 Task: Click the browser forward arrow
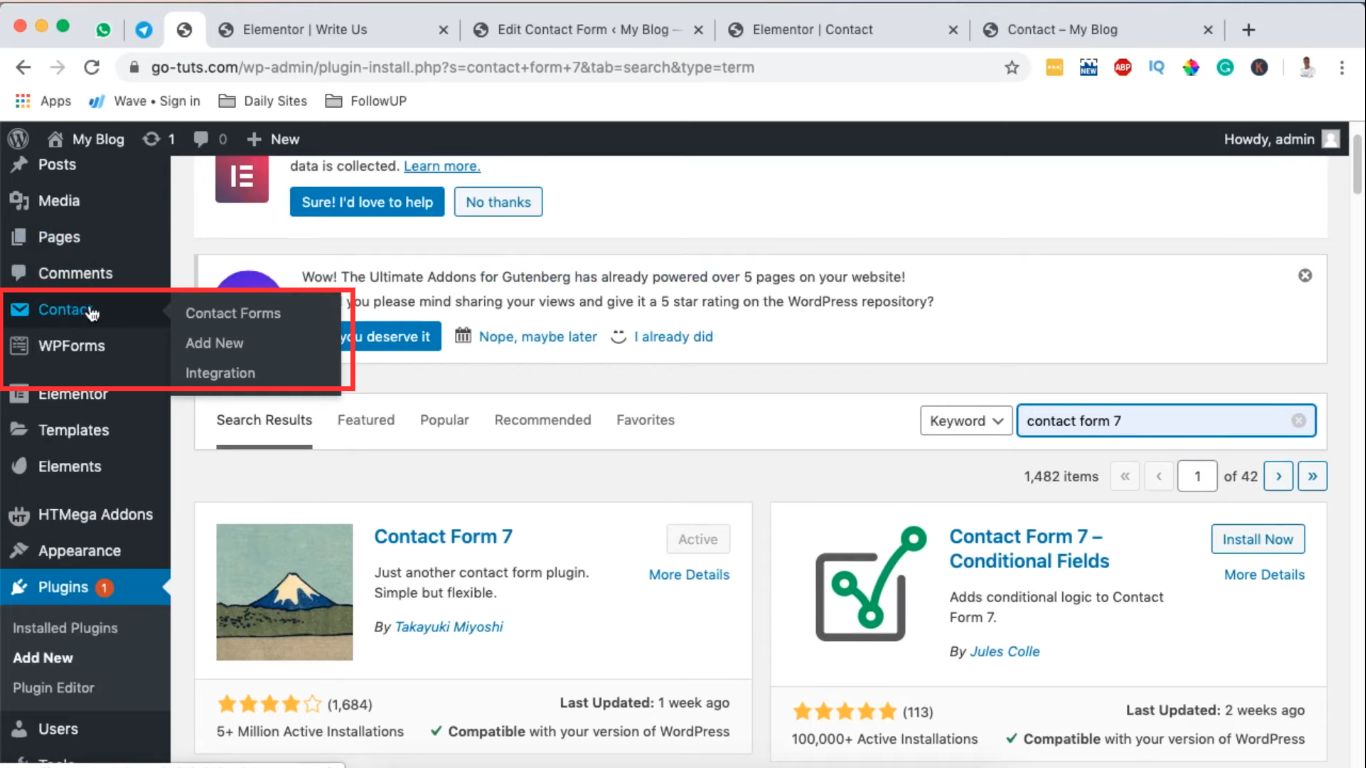pos(58,68)
